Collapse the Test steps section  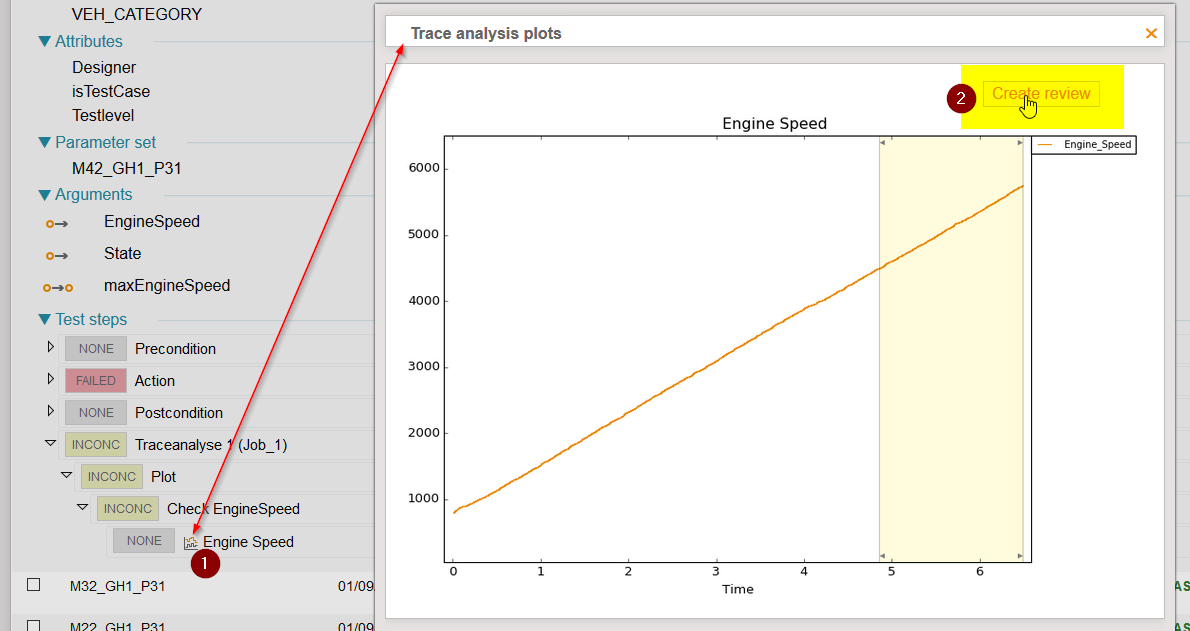click(x=44, y=320)
